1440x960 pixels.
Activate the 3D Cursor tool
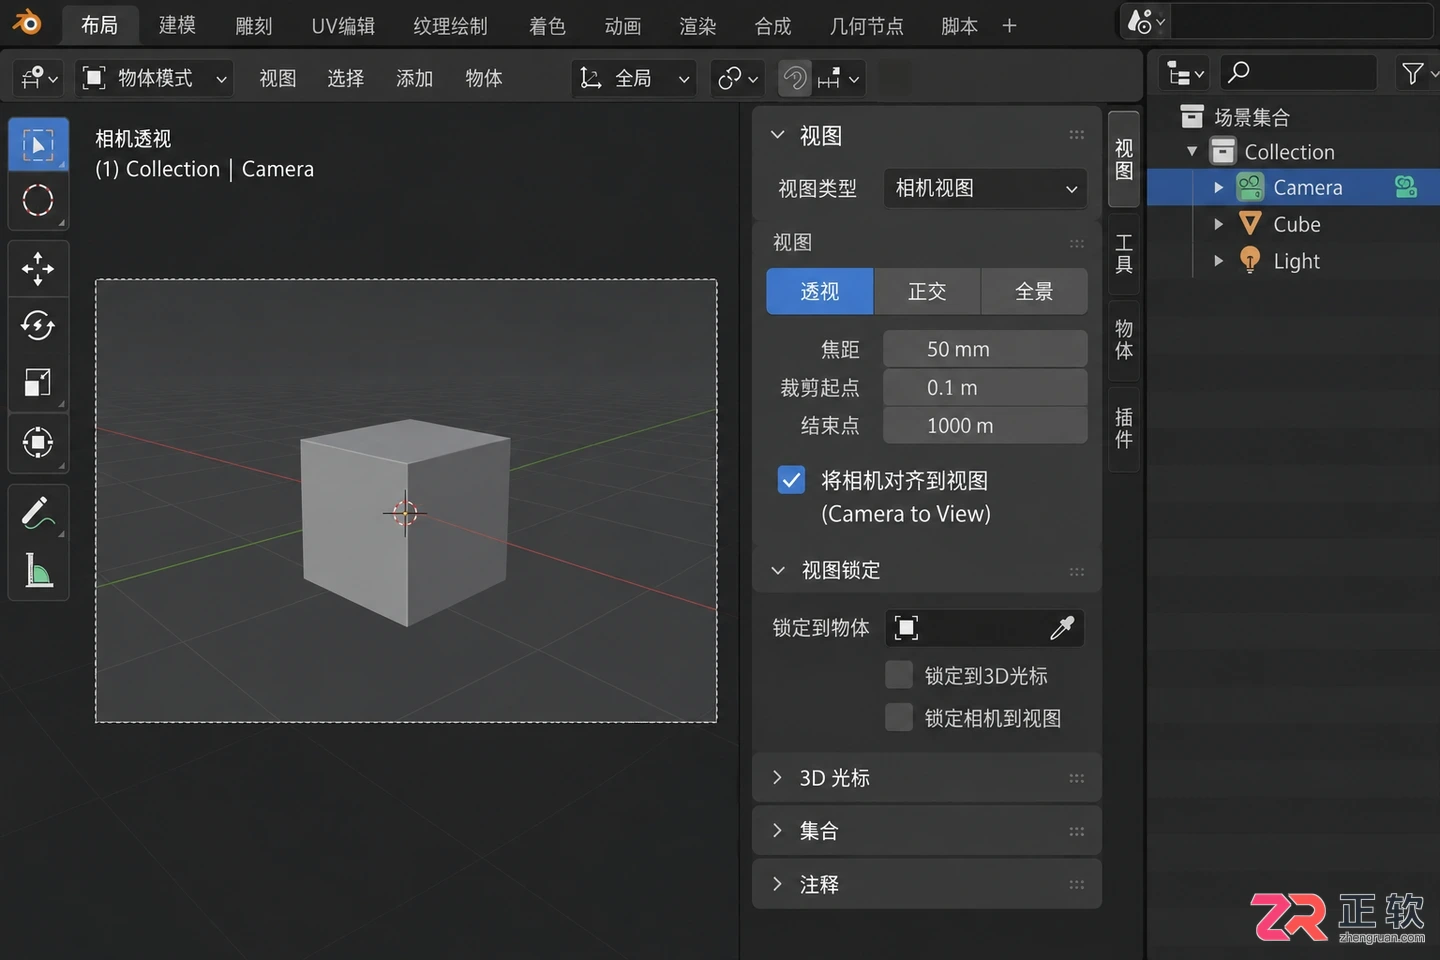pos(38,201)
